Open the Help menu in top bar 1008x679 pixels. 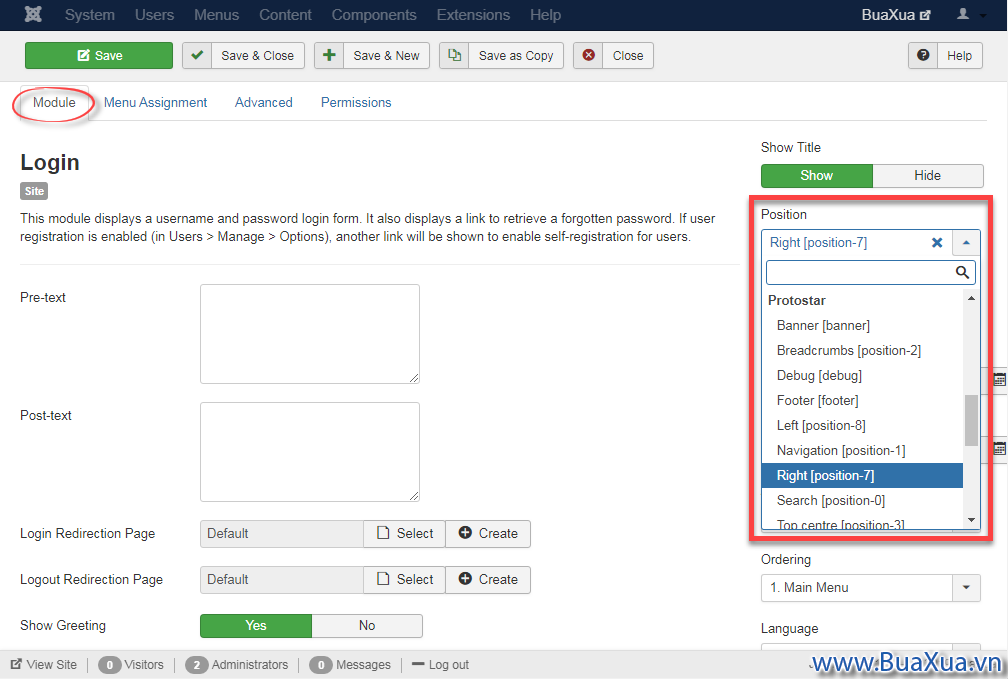pyautogui.click(x=545, y=15)
